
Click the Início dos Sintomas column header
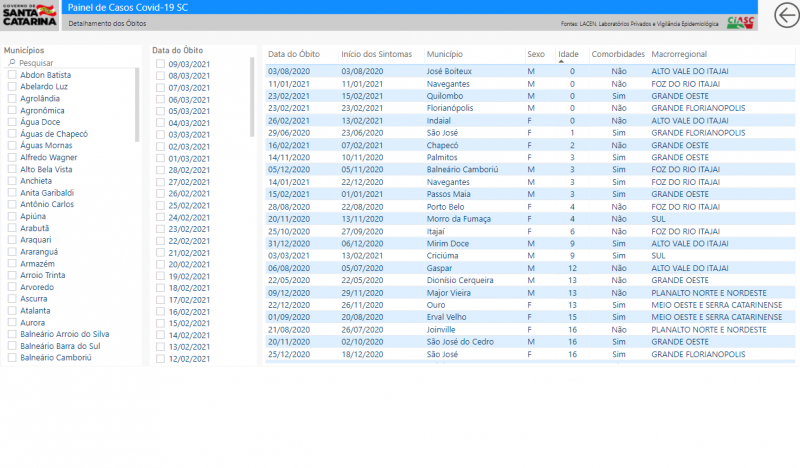(x=376, y=54)
